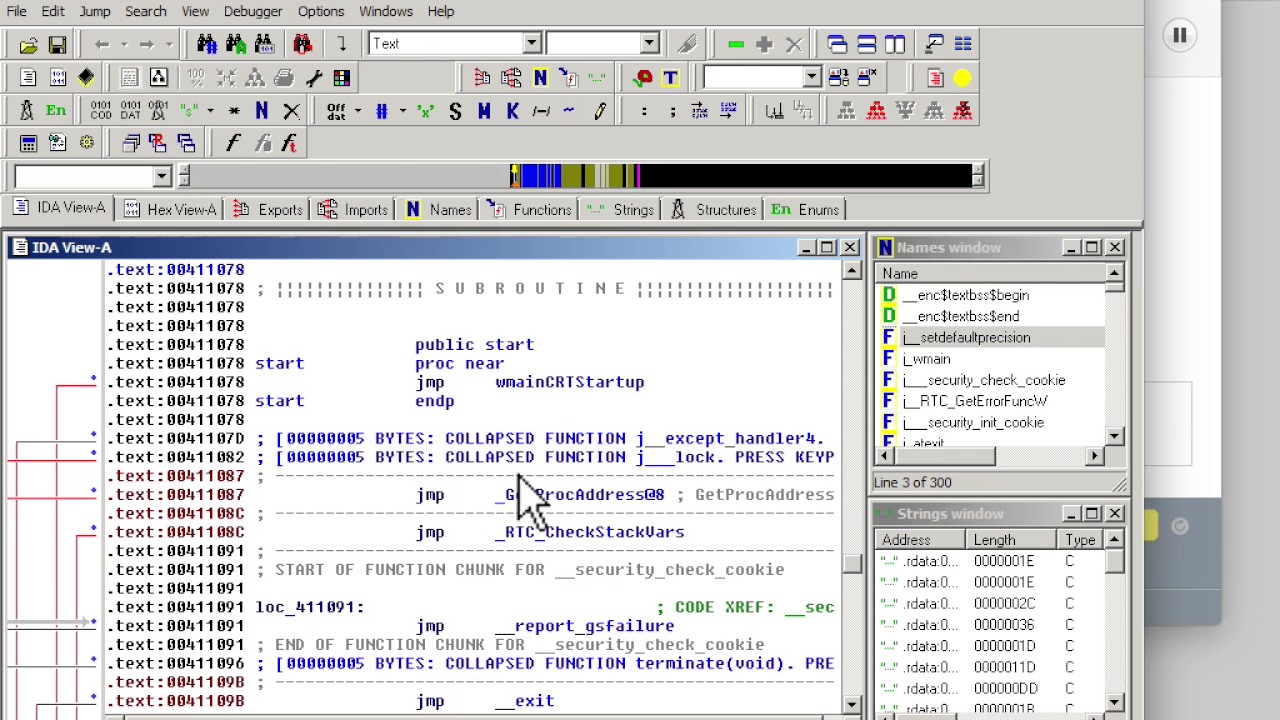This screenshot has width=1280, height=720.
Task: Click the Address column header in Strings window
Action: coord(920,540)
